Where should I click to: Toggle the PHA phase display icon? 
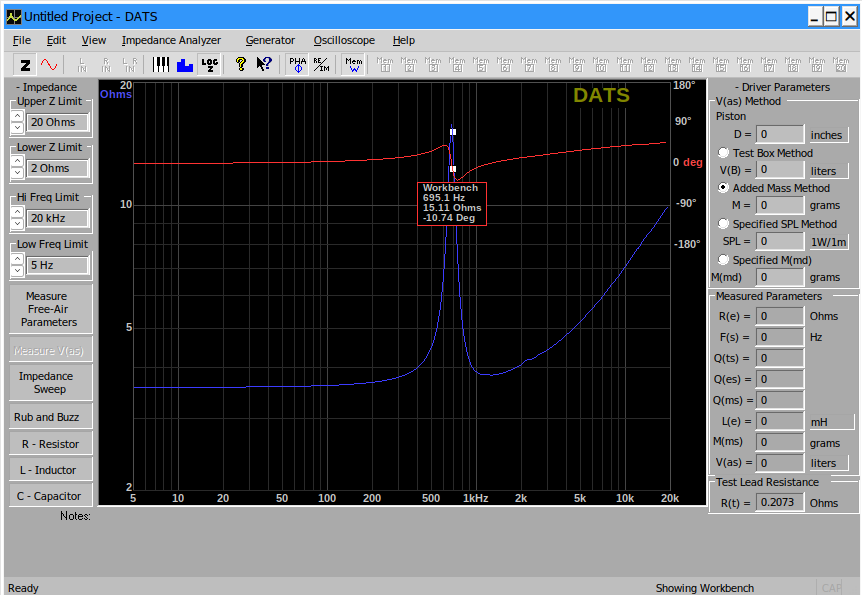pos(297,65)
